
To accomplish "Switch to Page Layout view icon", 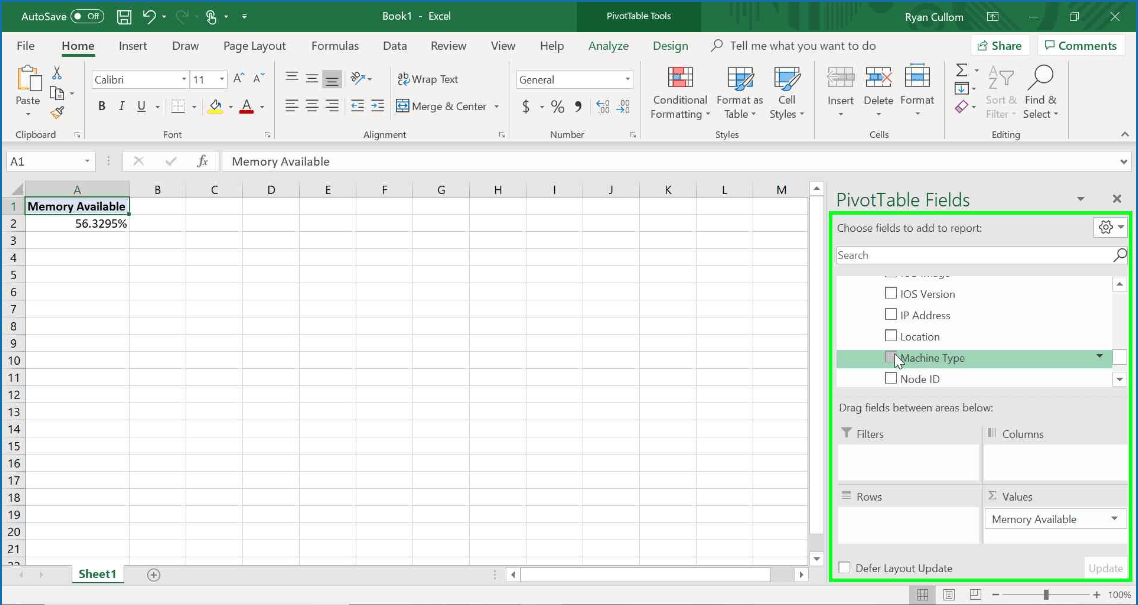I will [949, 595].
